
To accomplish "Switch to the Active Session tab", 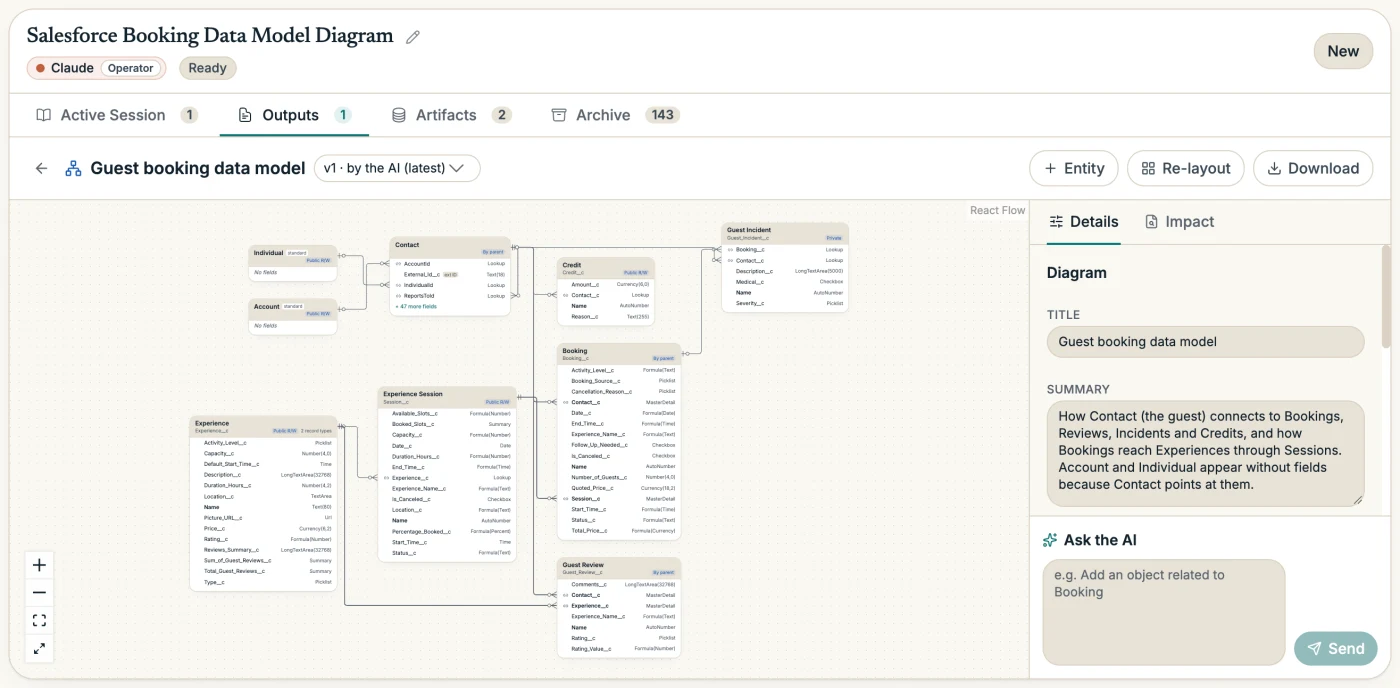I will point(117,115).
